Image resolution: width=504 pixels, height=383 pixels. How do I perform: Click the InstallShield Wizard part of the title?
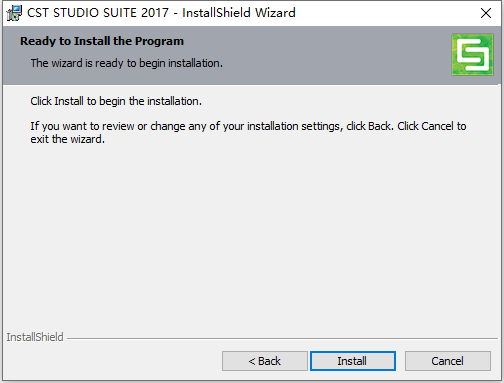[x=239, y=13]
